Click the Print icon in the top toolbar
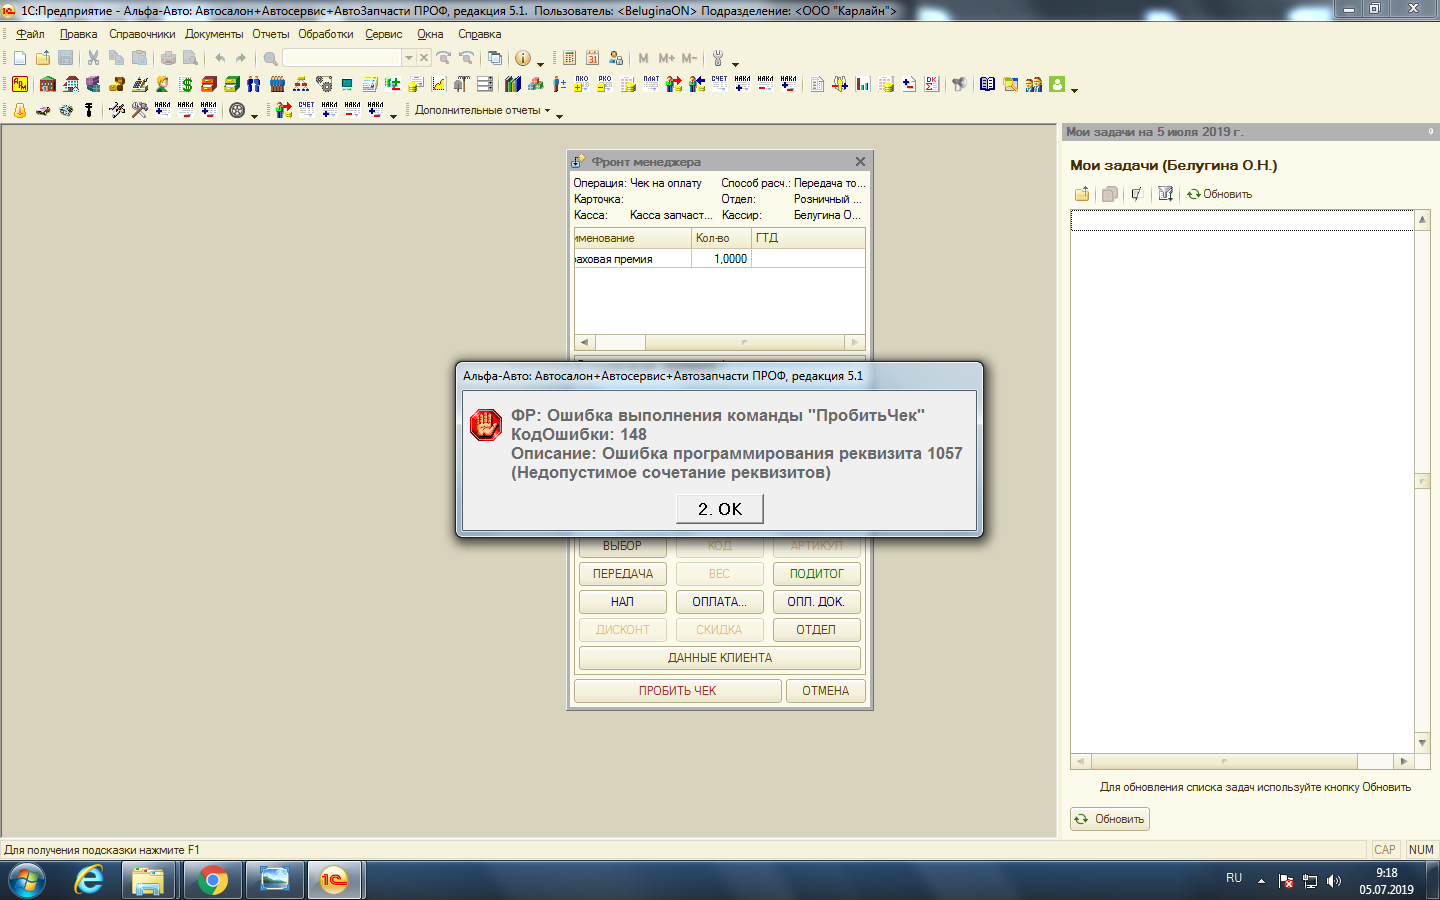 click(x=168, y=58)
